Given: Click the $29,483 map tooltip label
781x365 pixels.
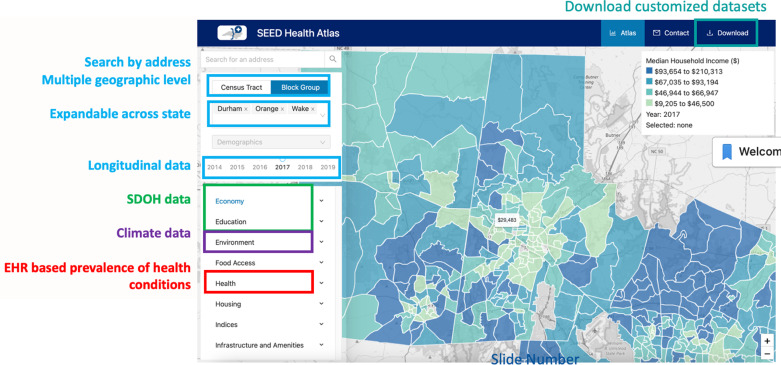Looking at the screenshot, I should [506, 220].
